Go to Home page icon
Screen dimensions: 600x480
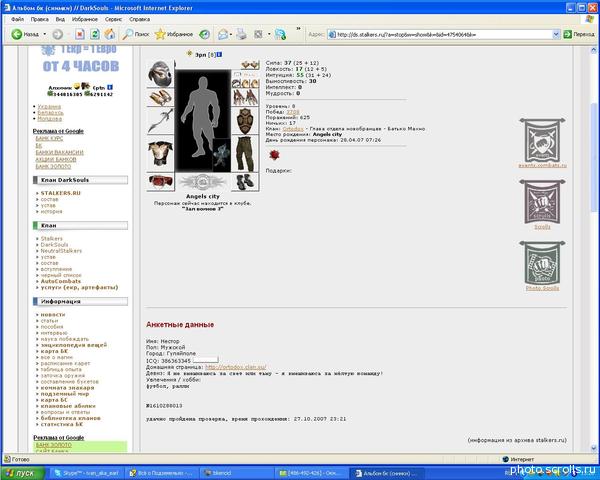click(x=110, y=34)
